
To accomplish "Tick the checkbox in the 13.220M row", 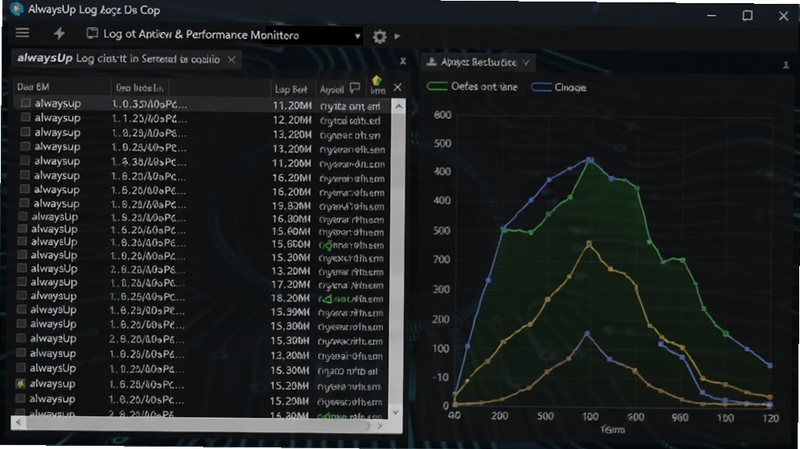I will (25, 132).
